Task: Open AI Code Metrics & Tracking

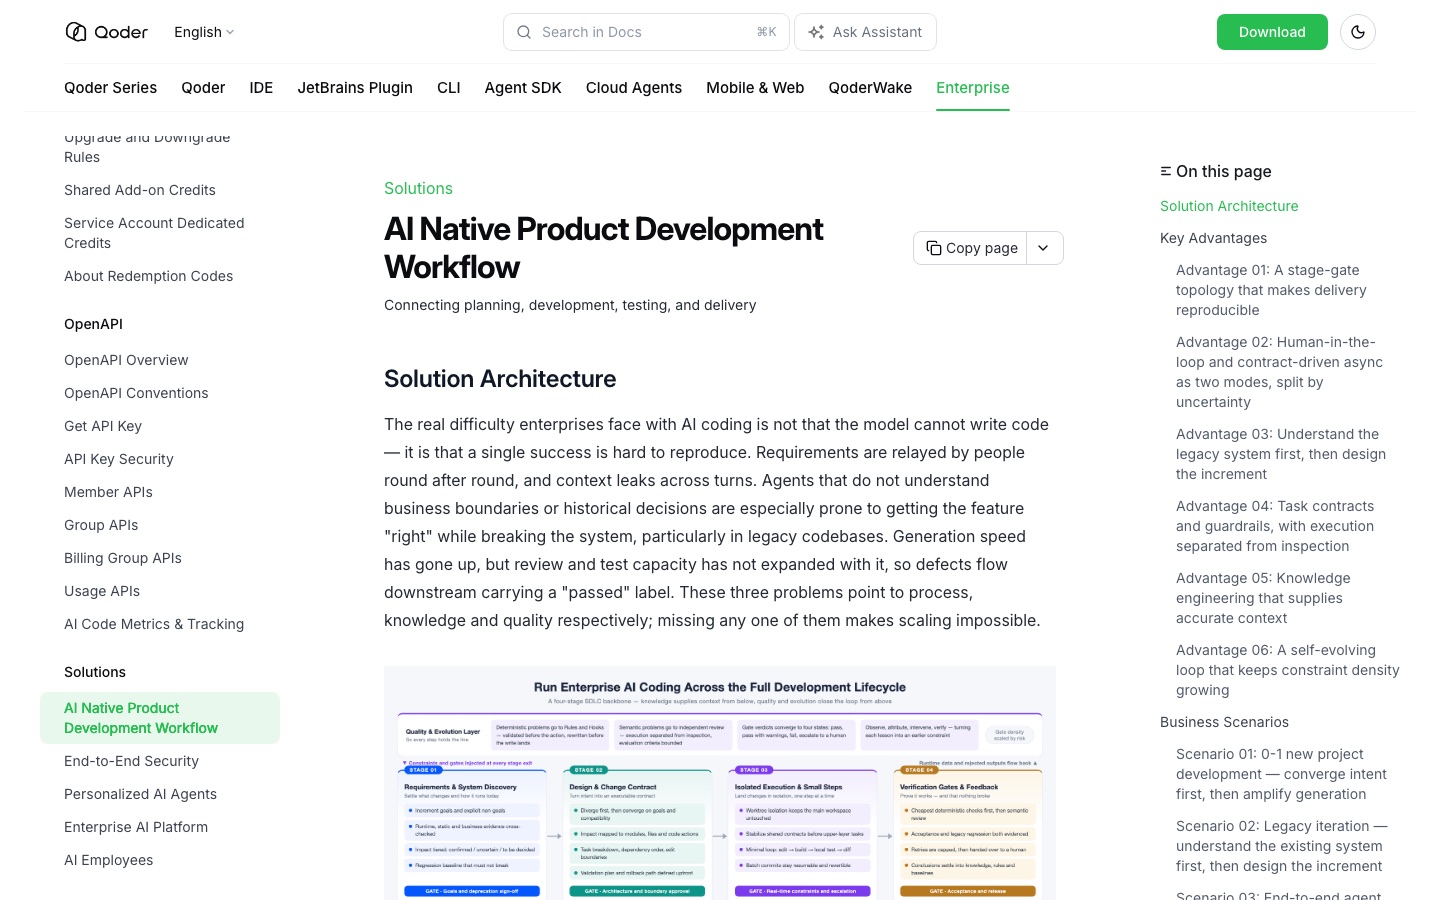Action: (154, 624)
